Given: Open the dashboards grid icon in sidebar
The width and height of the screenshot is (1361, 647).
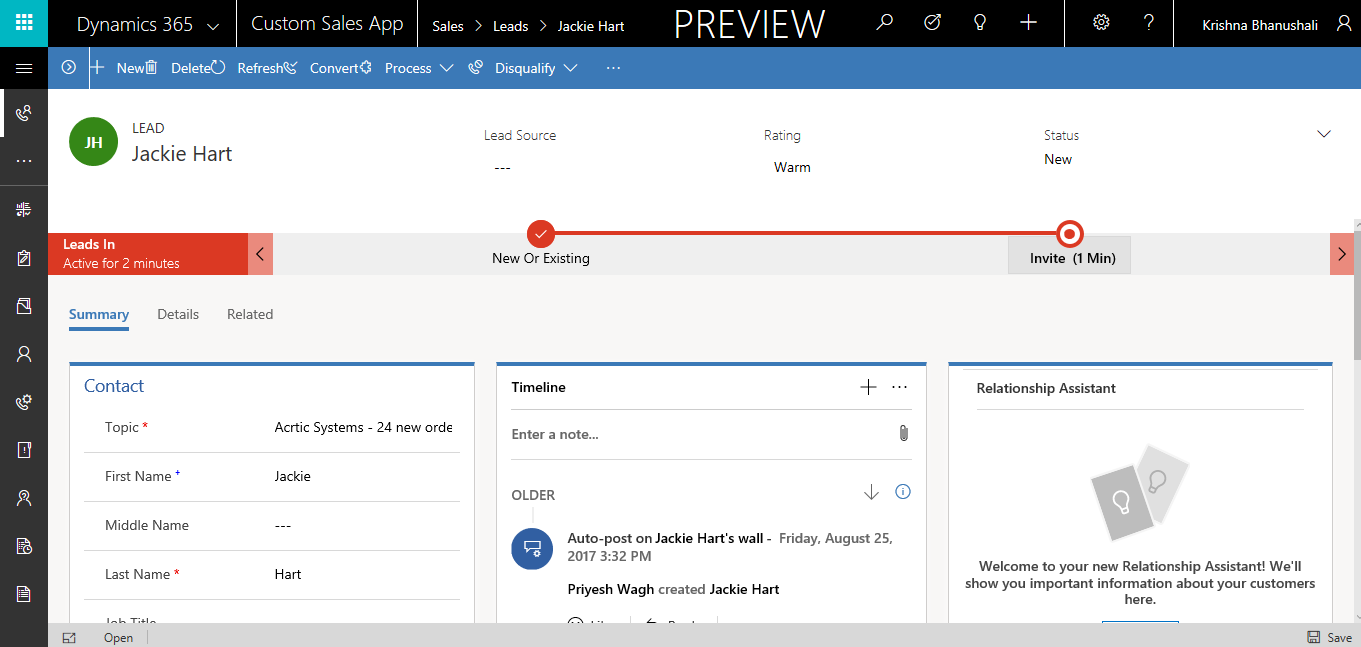Looking at the screenshot, I should coord(24,209).
